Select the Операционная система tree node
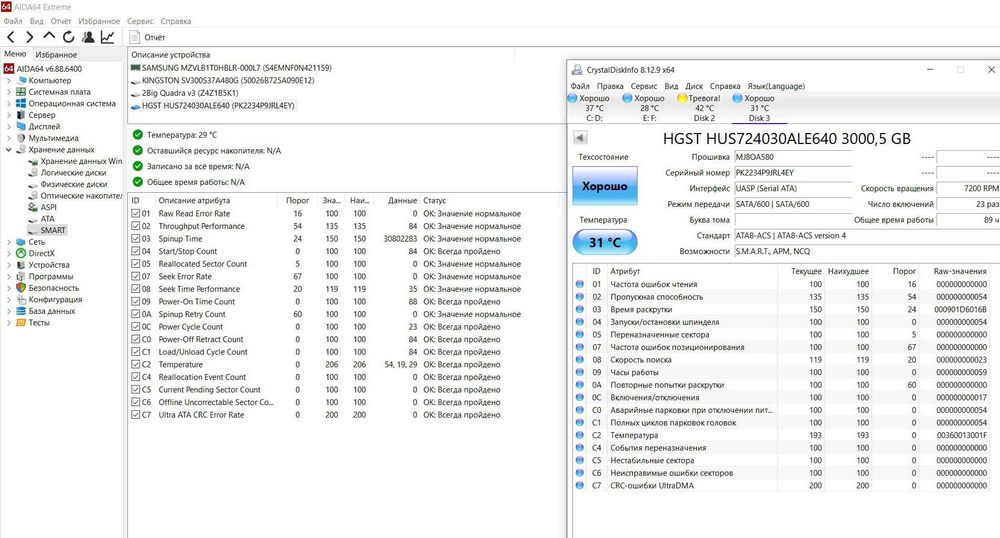Image resolution: width=1000 pixels, height=538 pixels. click(x=72, y=103)
